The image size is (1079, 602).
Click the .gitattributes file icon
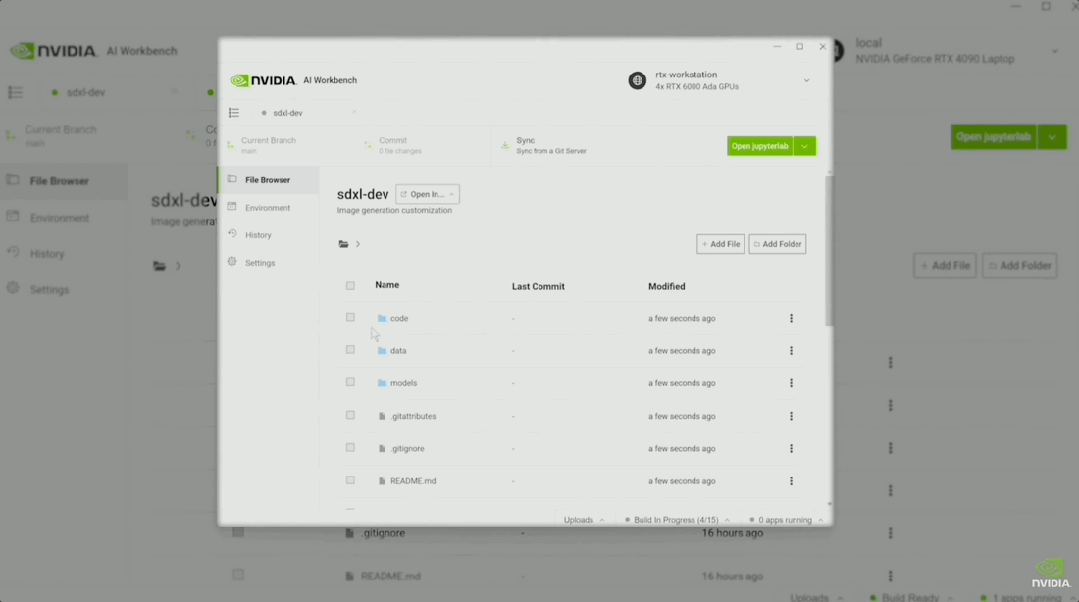382,416
